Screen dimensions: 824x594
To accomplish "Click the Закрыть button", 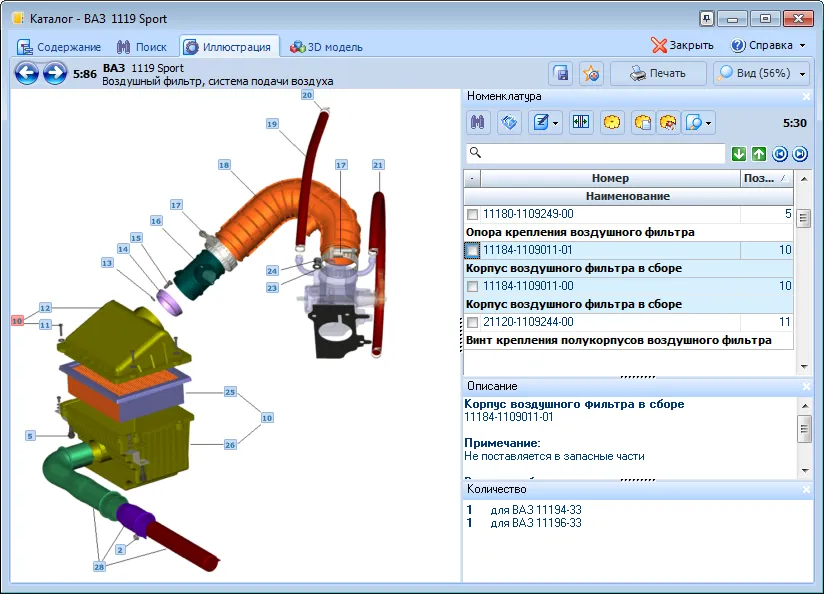I will 682,45.
